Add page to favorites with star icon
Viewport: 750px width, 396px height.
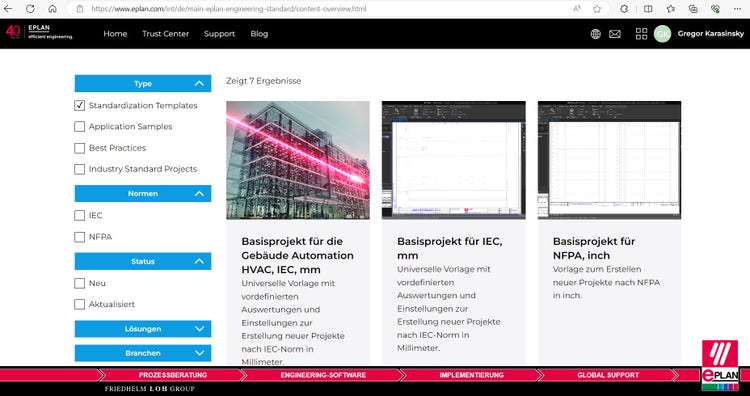click(x=597, y=9)
